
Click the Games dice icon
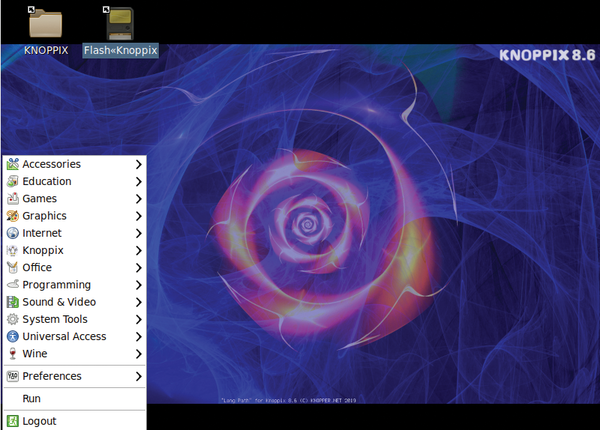(x=13, y=199)
